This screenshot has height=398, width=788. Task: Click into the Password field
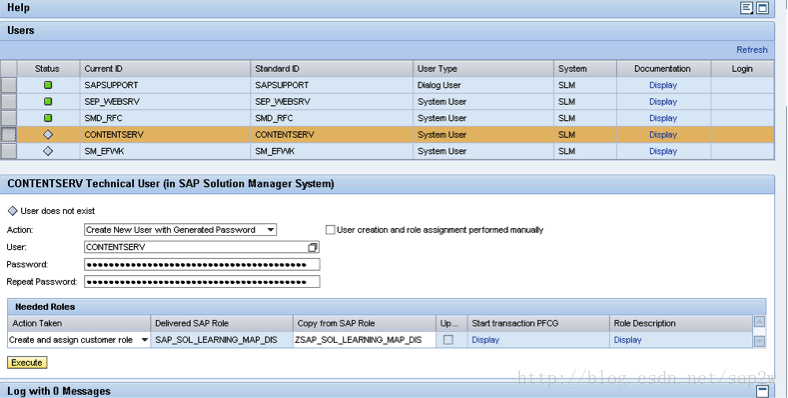point(202,264)
